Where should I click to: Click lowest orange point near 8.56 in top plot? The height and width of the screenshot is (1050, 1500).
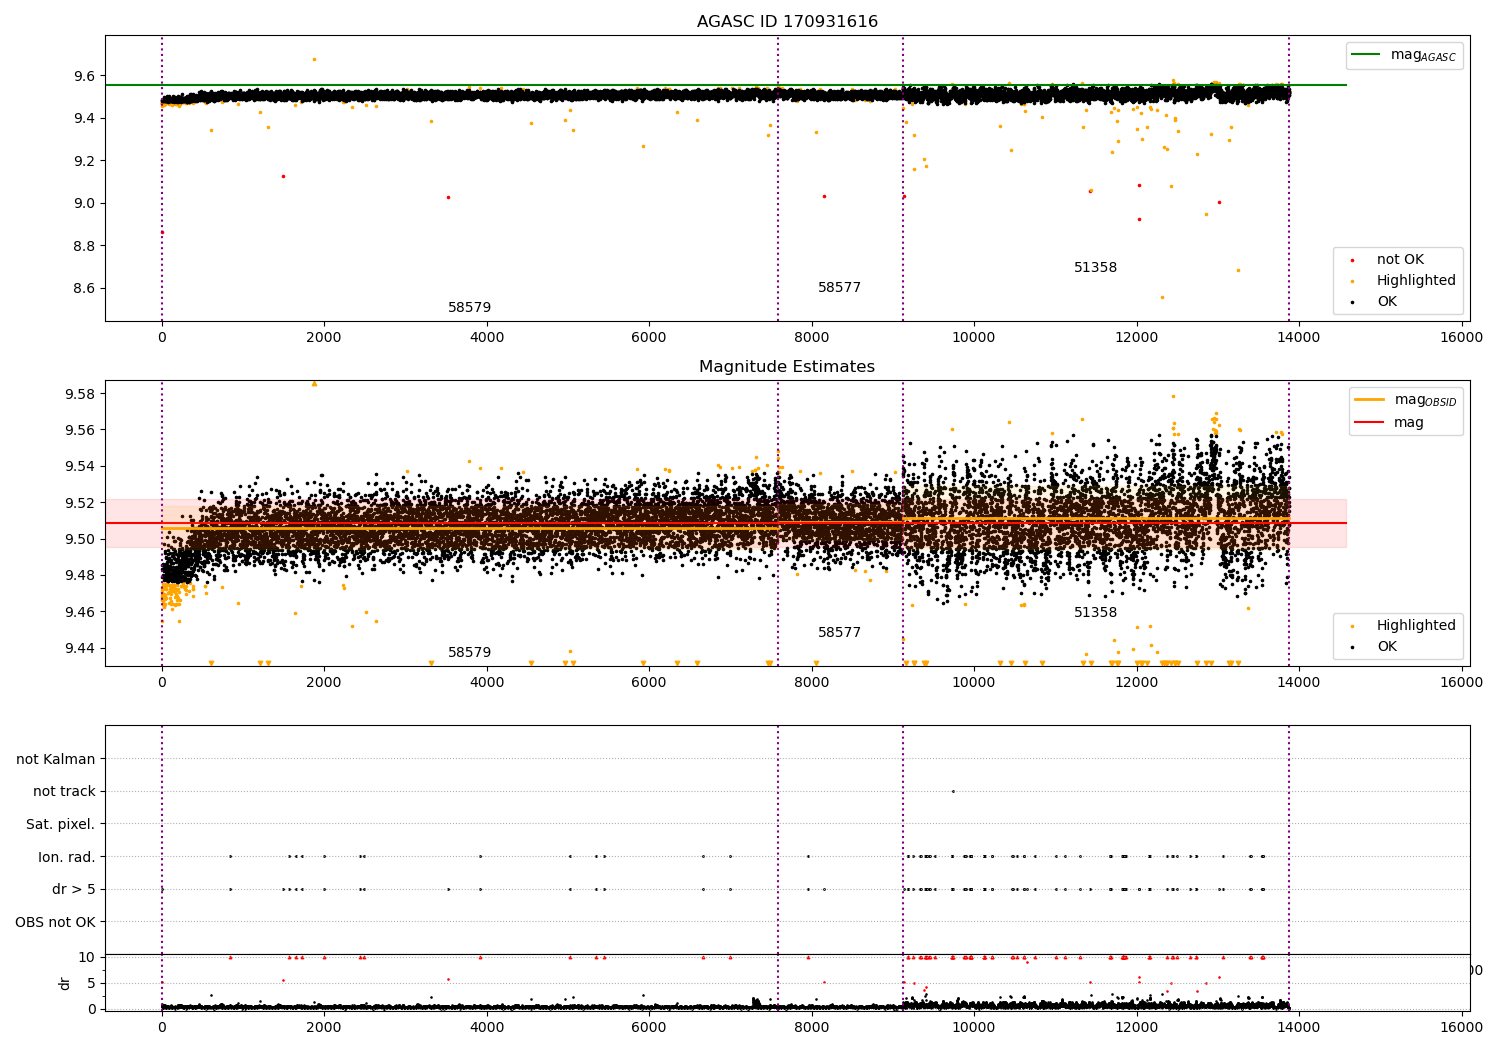(1162, 297)
